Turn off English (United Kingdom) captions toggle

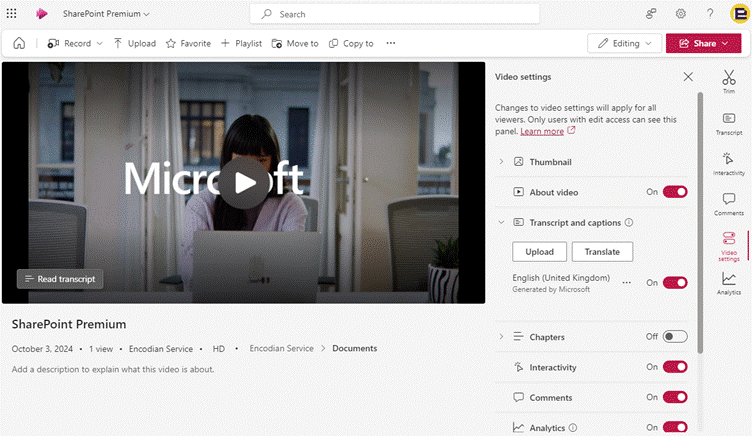pos(675,283)
